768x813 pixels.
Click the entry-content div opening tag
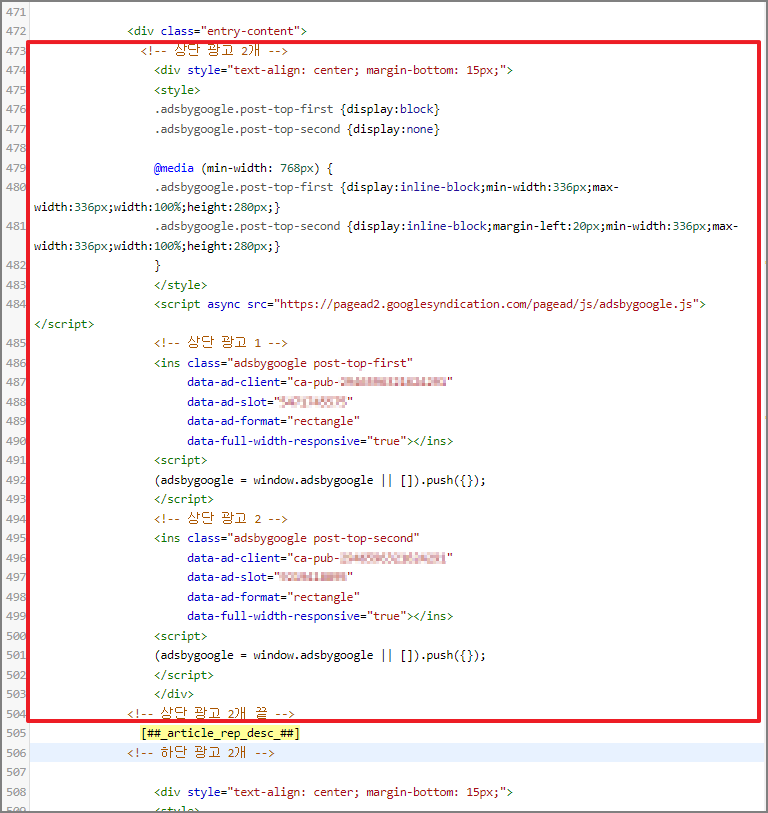[x=217, y=31]
